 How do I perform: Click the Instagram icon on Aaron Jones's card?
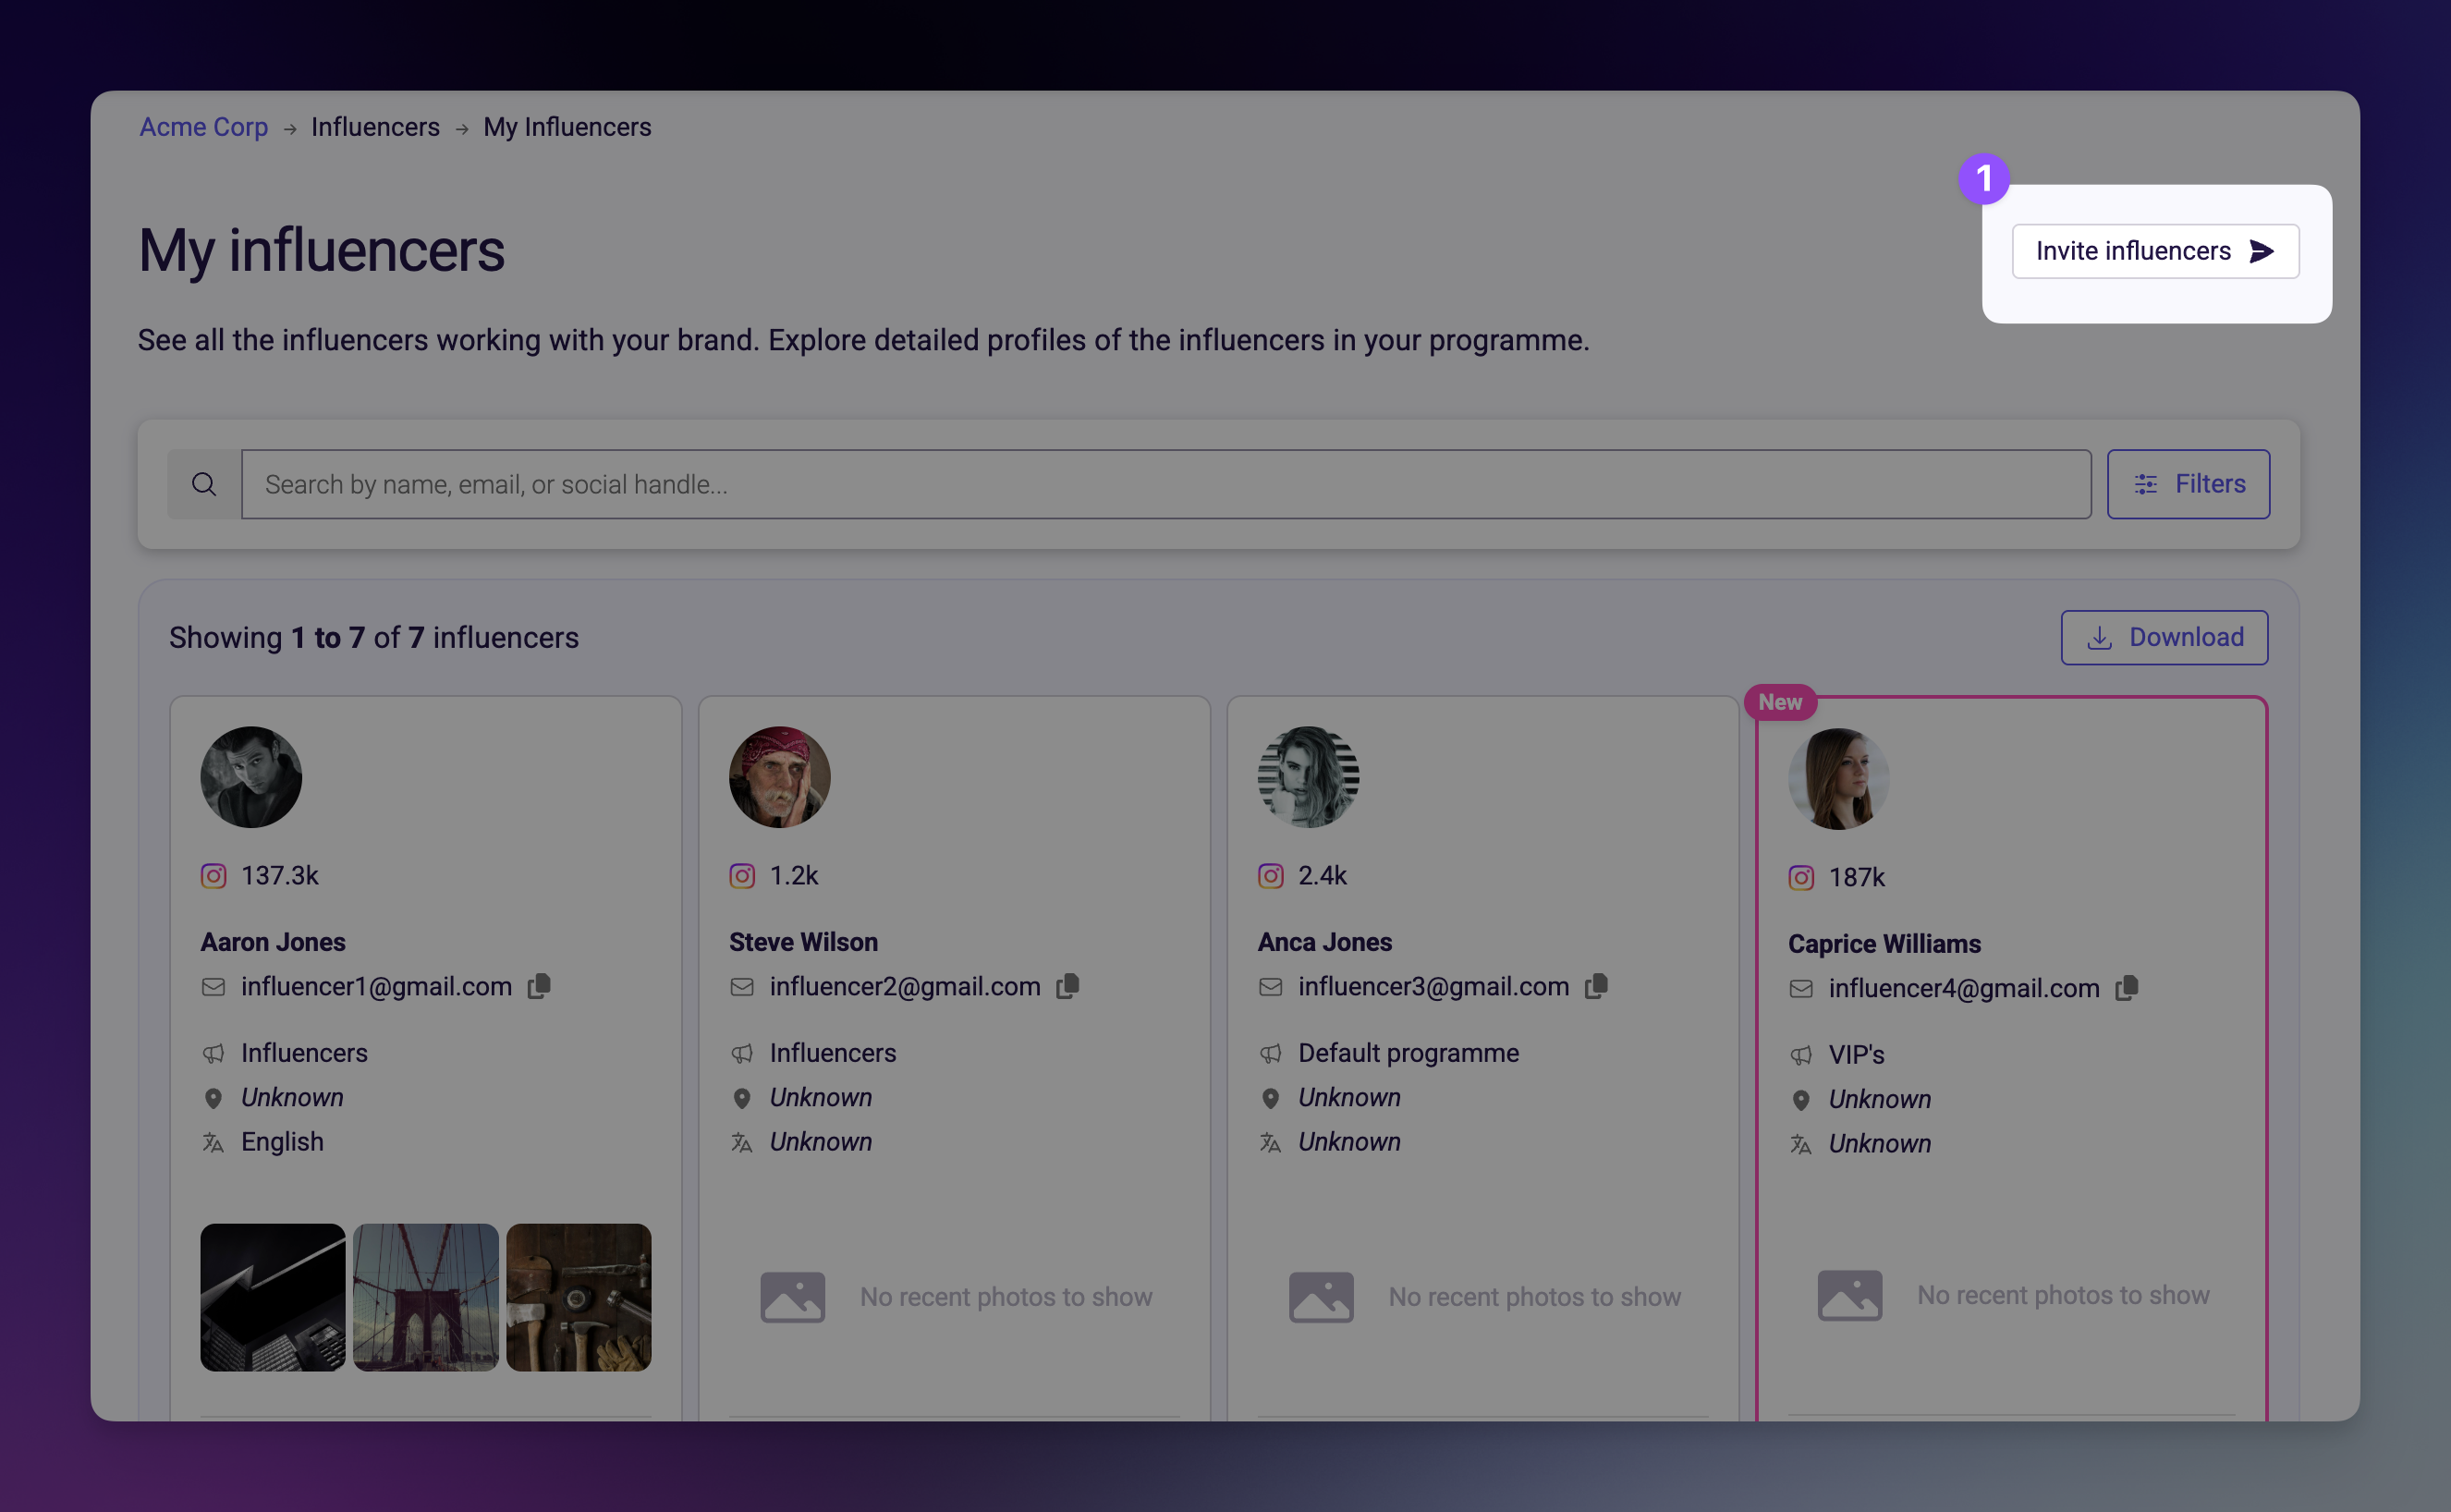pyautogui.click(x=213, y=875)
